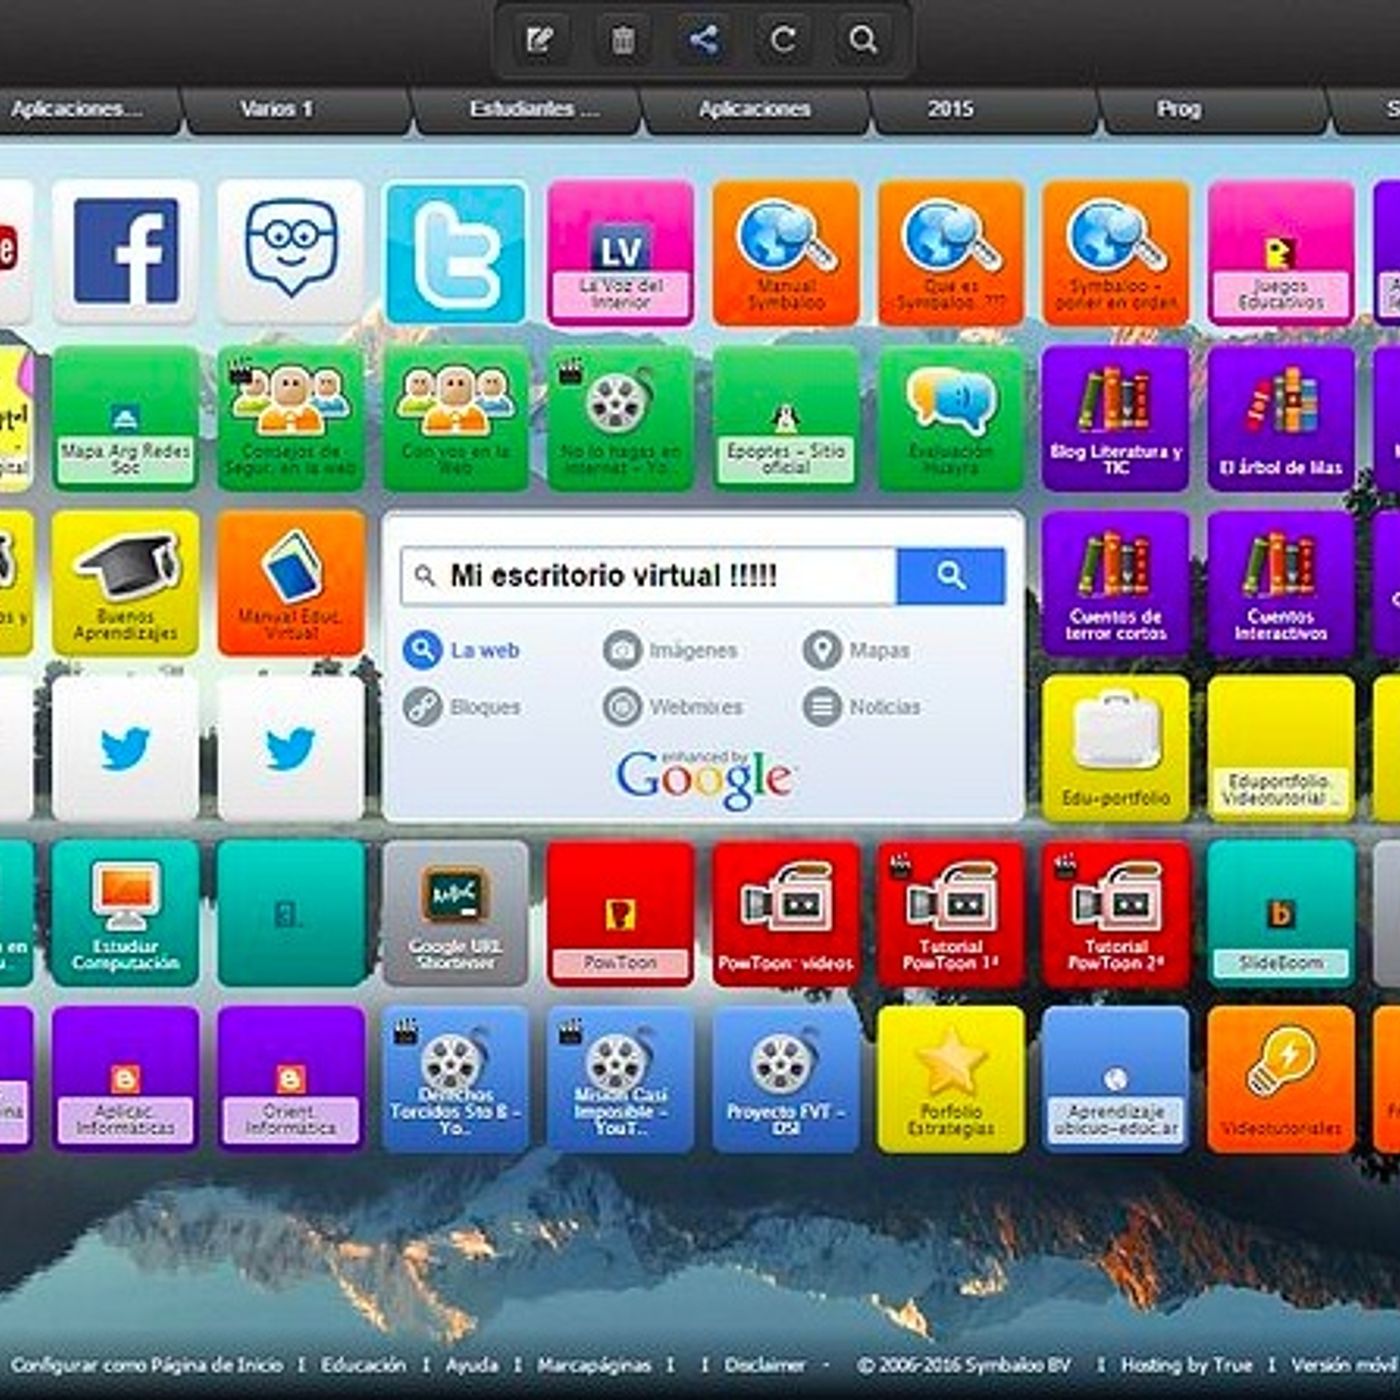The width and height of the screenshot is (1400, 1400).
Task: Click the trash delete icon in top toolbar
Action: point(622,40)
